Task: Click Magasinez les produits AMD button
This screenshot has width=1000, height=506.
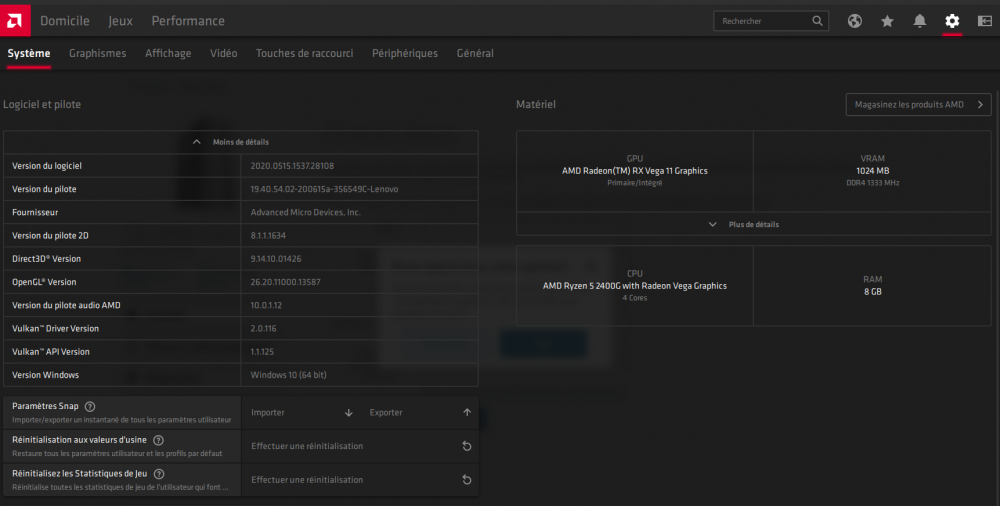Action: click(917, 104)
